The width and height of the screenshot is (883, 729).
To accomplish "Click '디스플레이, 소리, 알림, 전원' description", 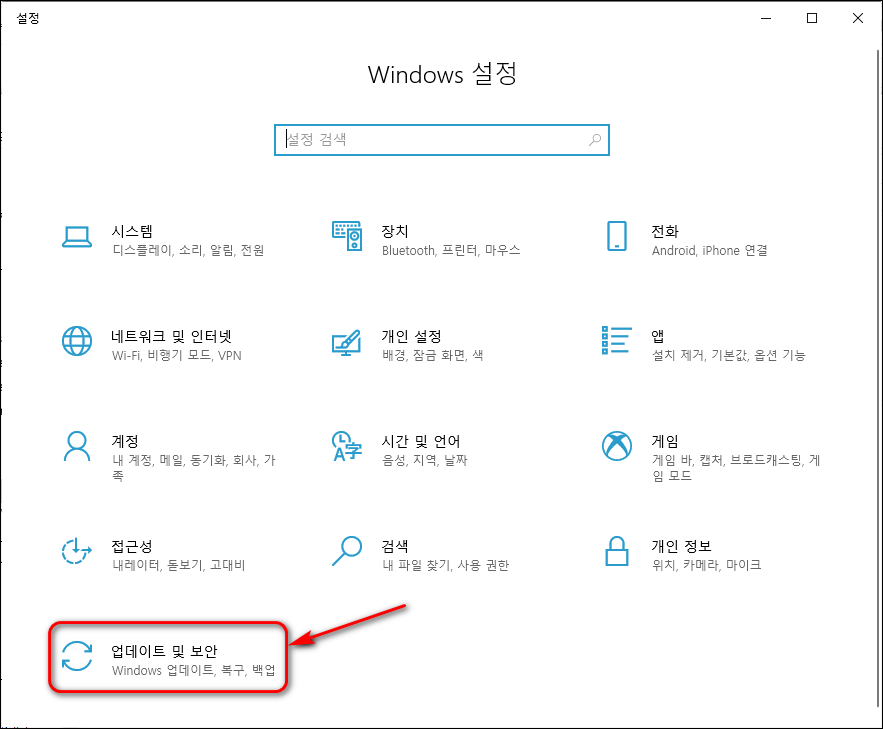I will (188, 250).
